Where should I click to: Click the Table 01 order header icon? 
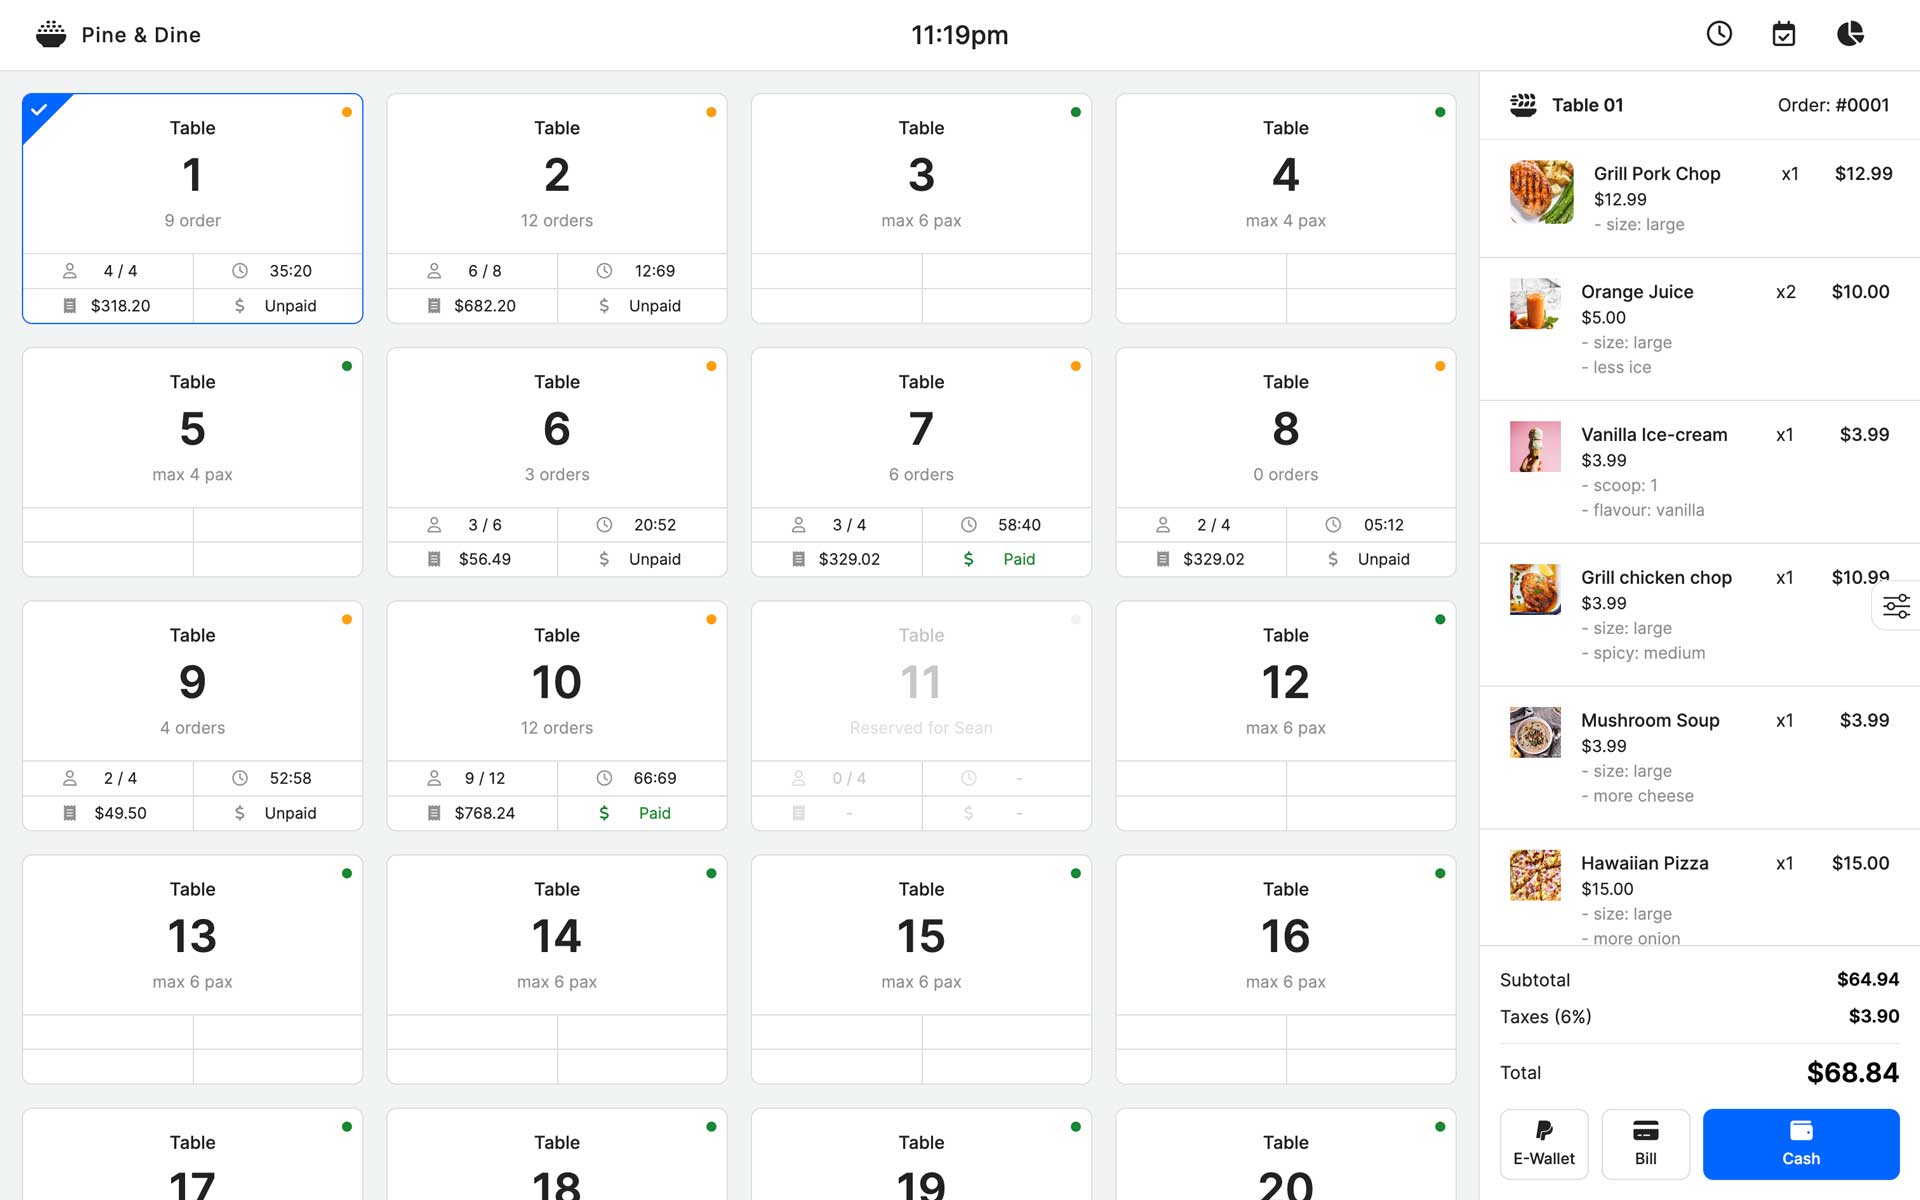[1523, 105]
